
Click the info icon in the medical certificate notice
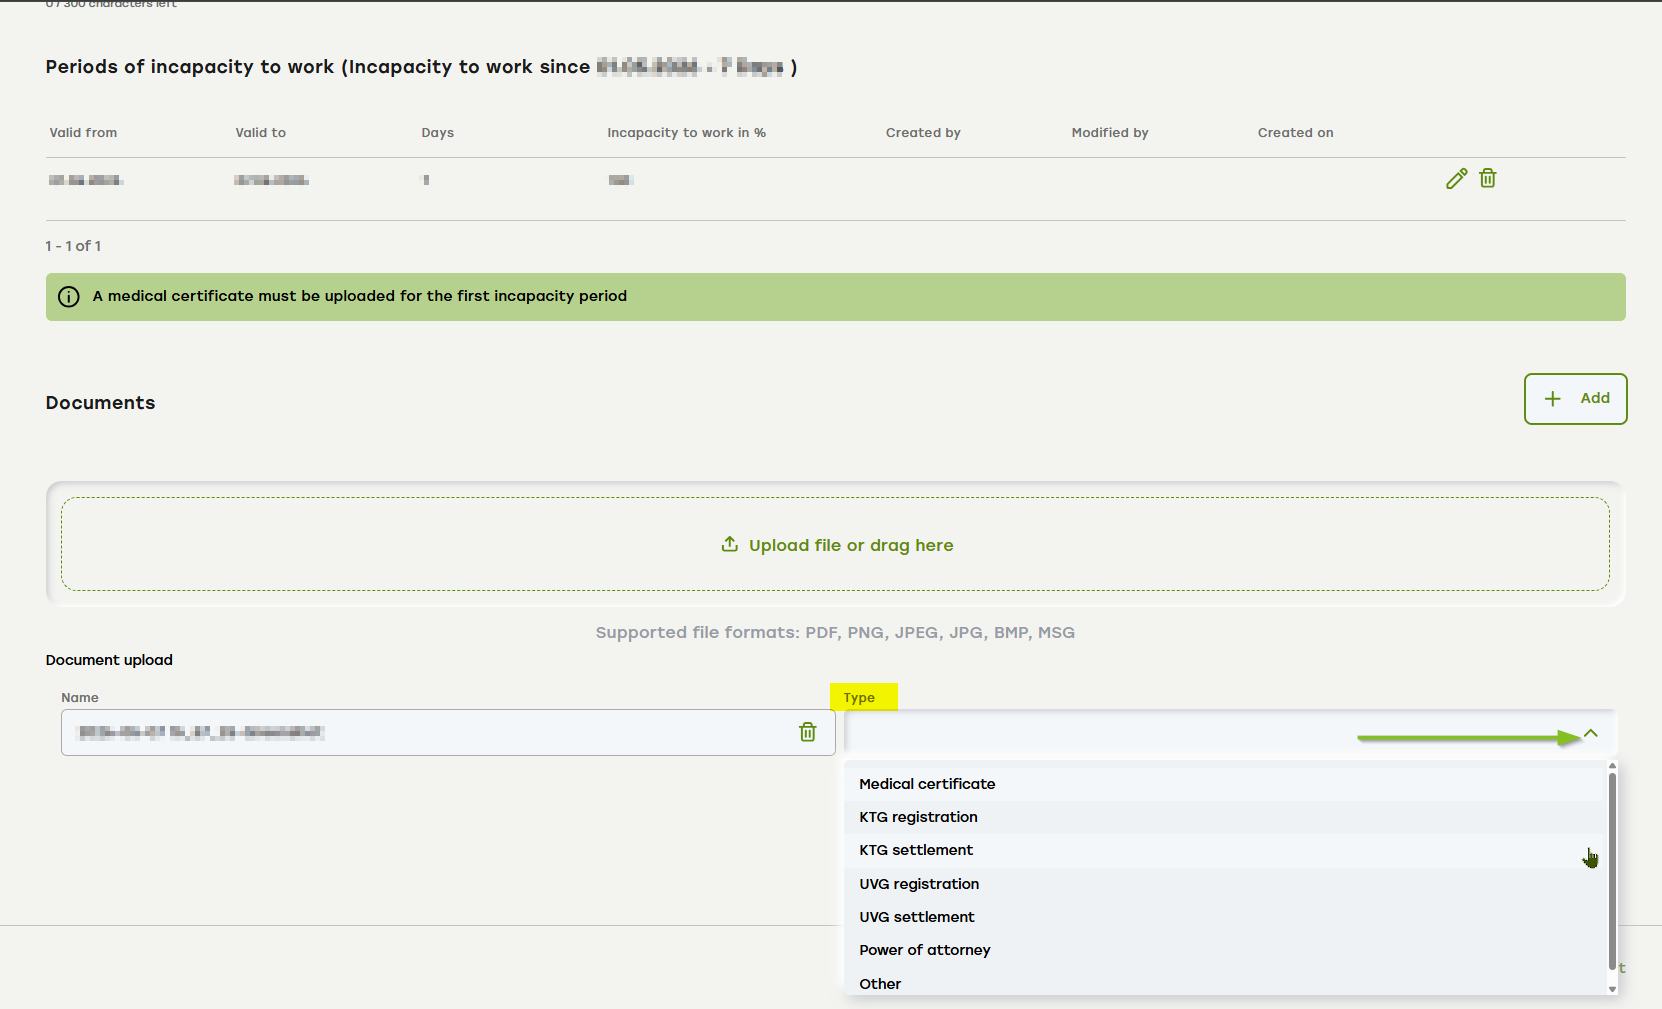point(69,297)
